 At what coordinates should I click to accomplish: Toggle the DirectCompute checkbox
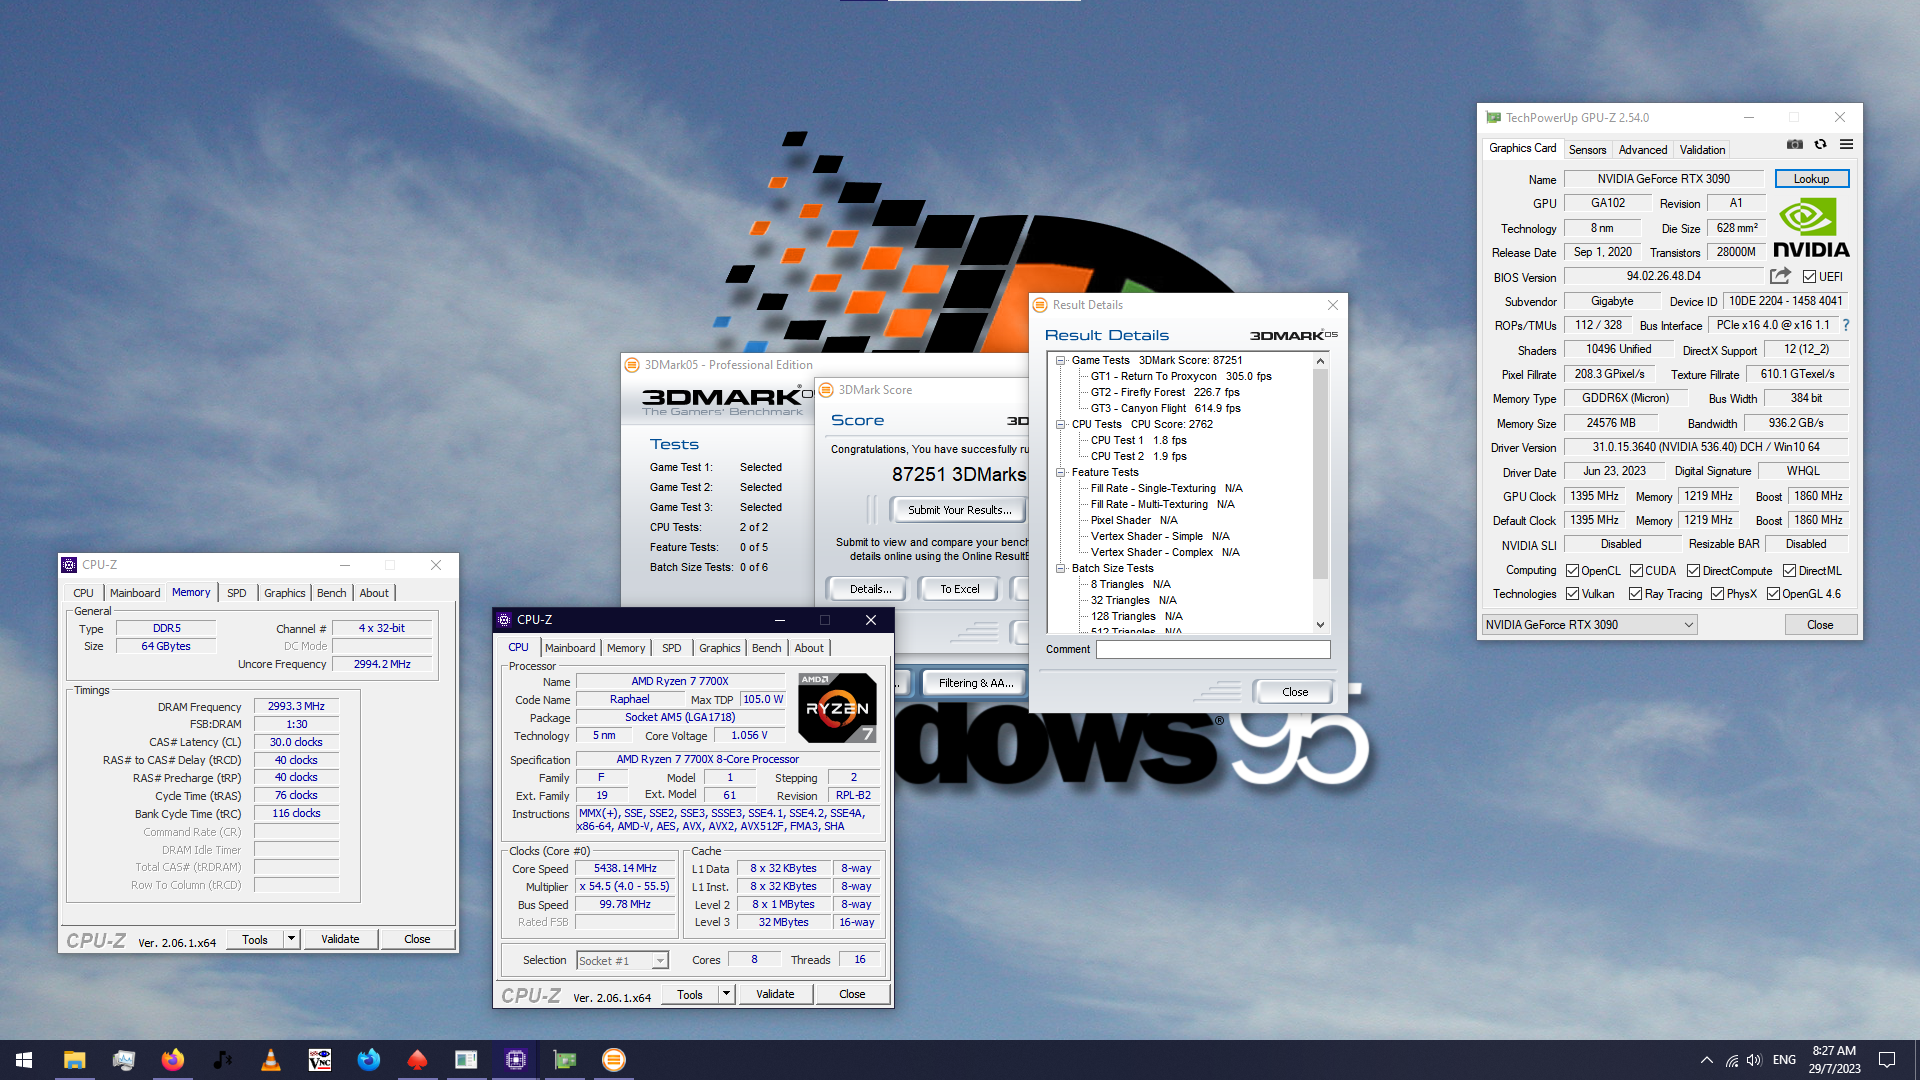pos(1693,571)
